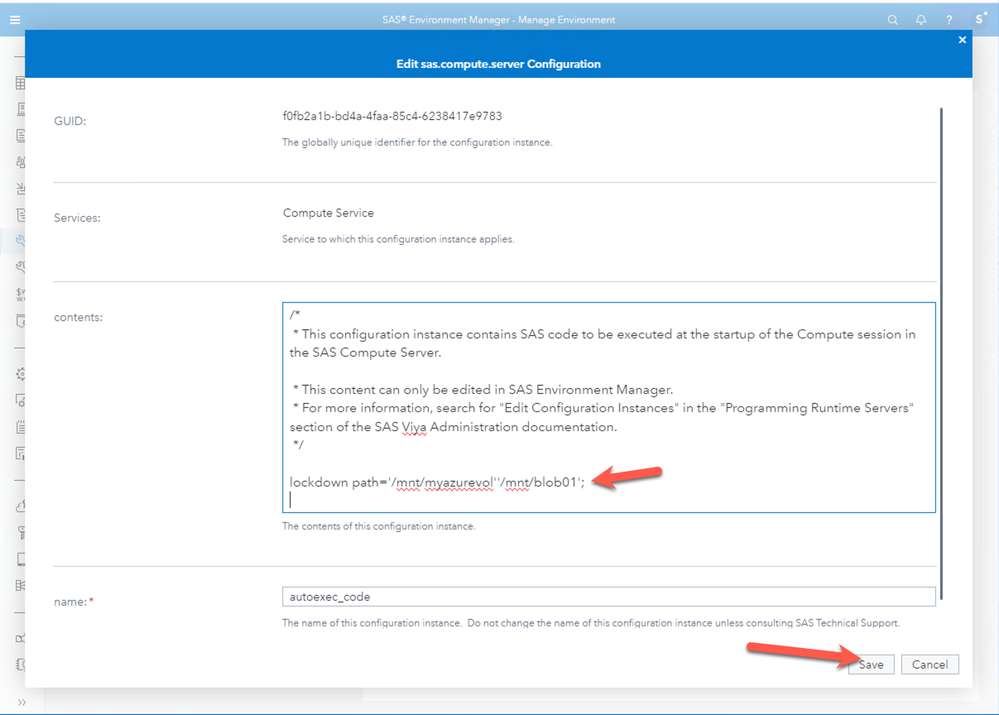
Task: Click the 'contents:' field label
Action: (78, 317)
